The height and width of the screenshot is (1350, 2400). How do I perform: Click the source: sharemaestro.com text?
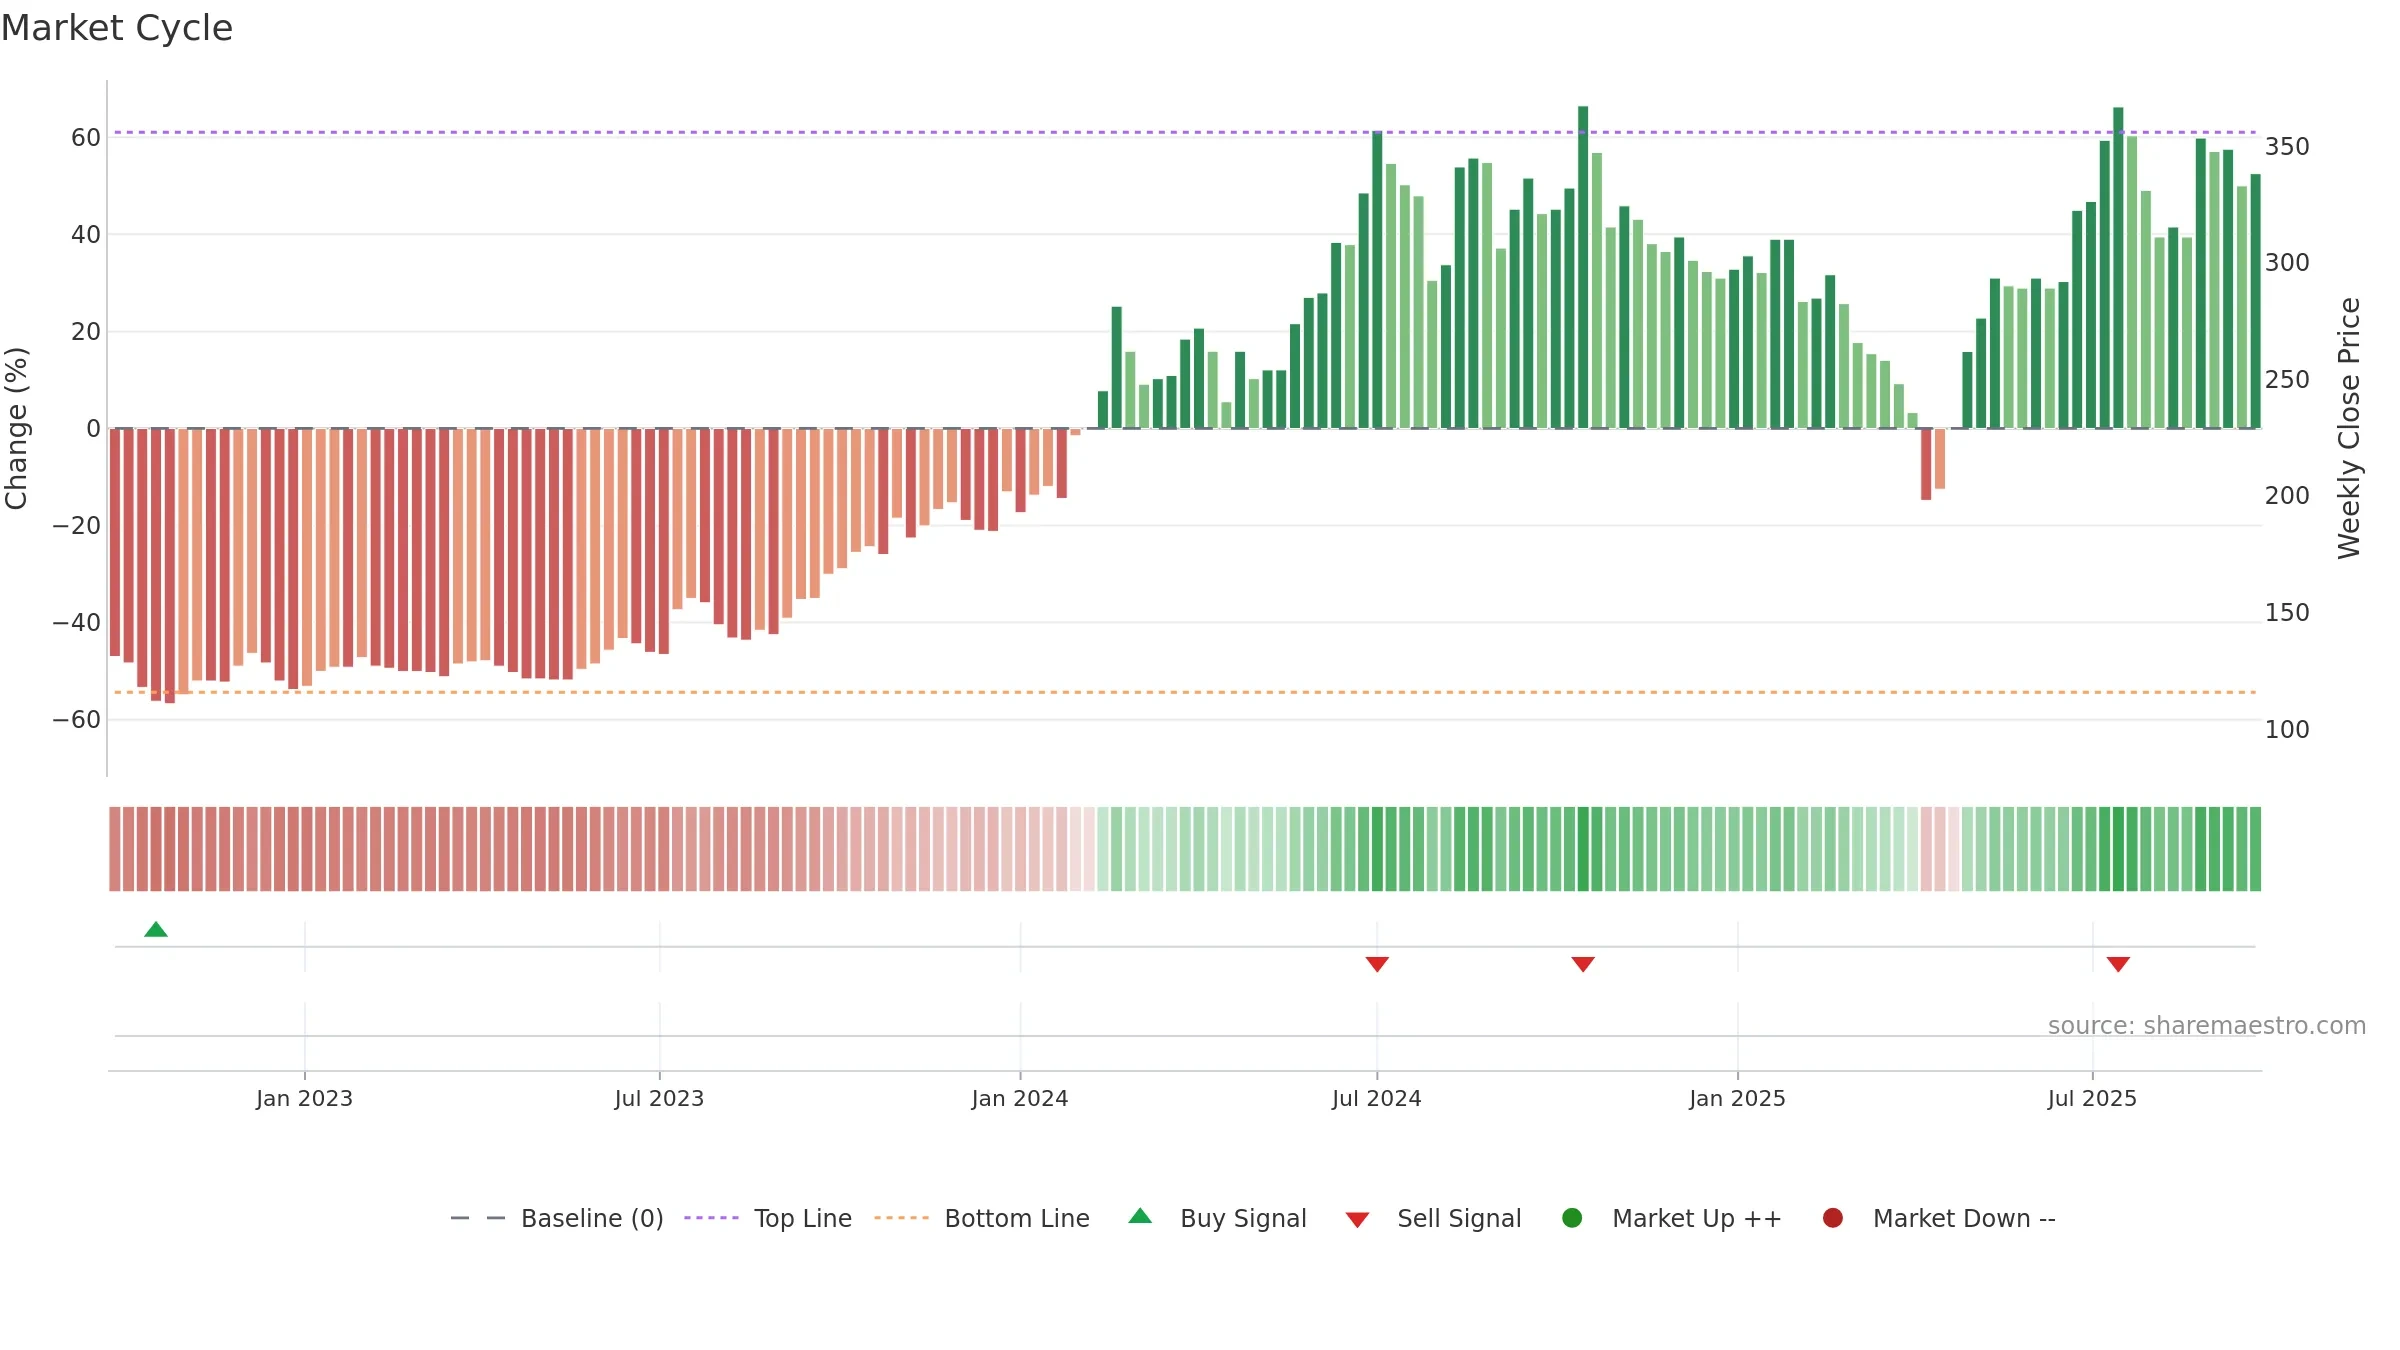pos(2207,1025)
